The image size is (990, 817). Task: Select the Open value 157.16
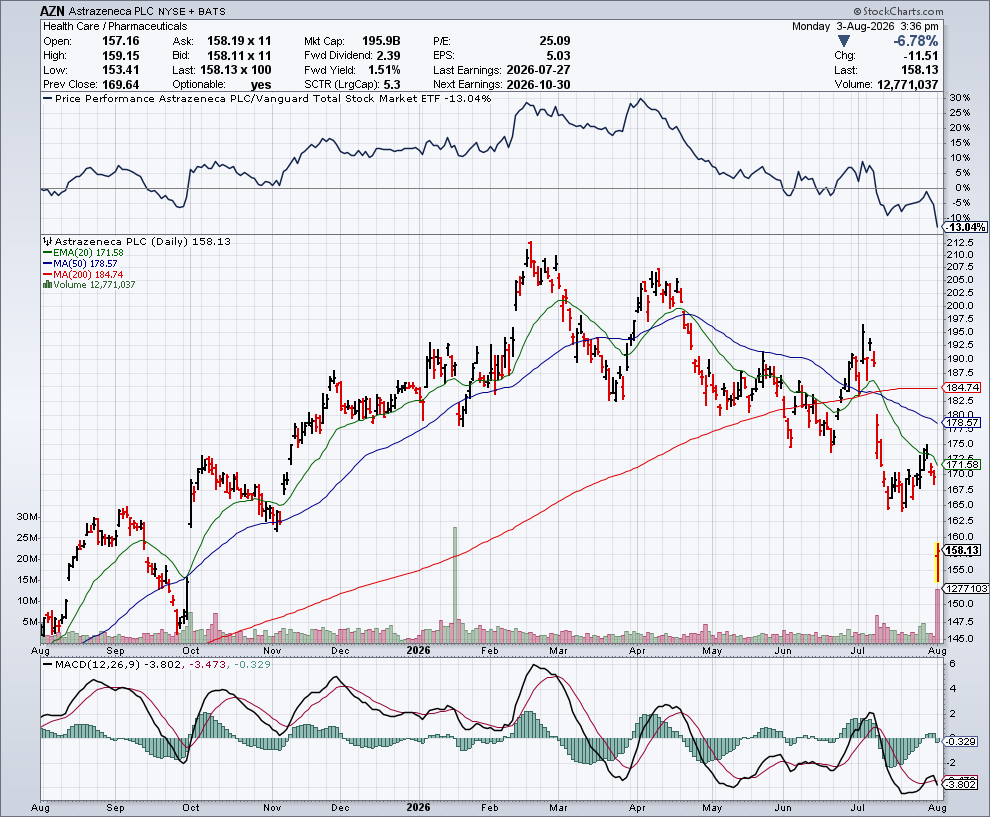click(121, 41)
